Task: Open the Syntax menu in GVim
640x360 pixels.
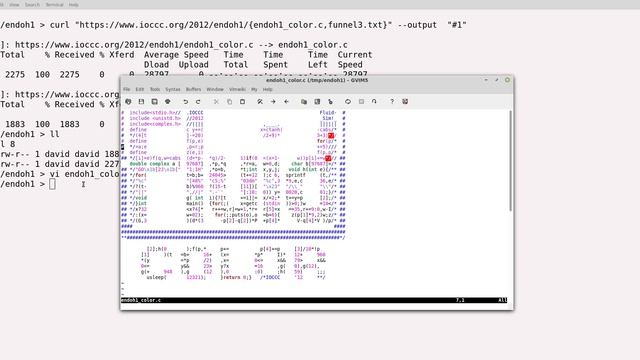Action: click(x=173, y=89)
